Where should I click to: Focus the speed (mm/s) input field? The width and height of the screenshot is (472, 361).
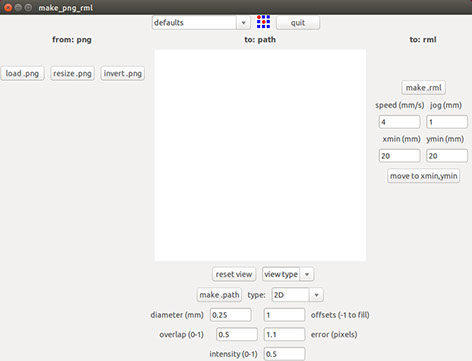pos(399,122)
